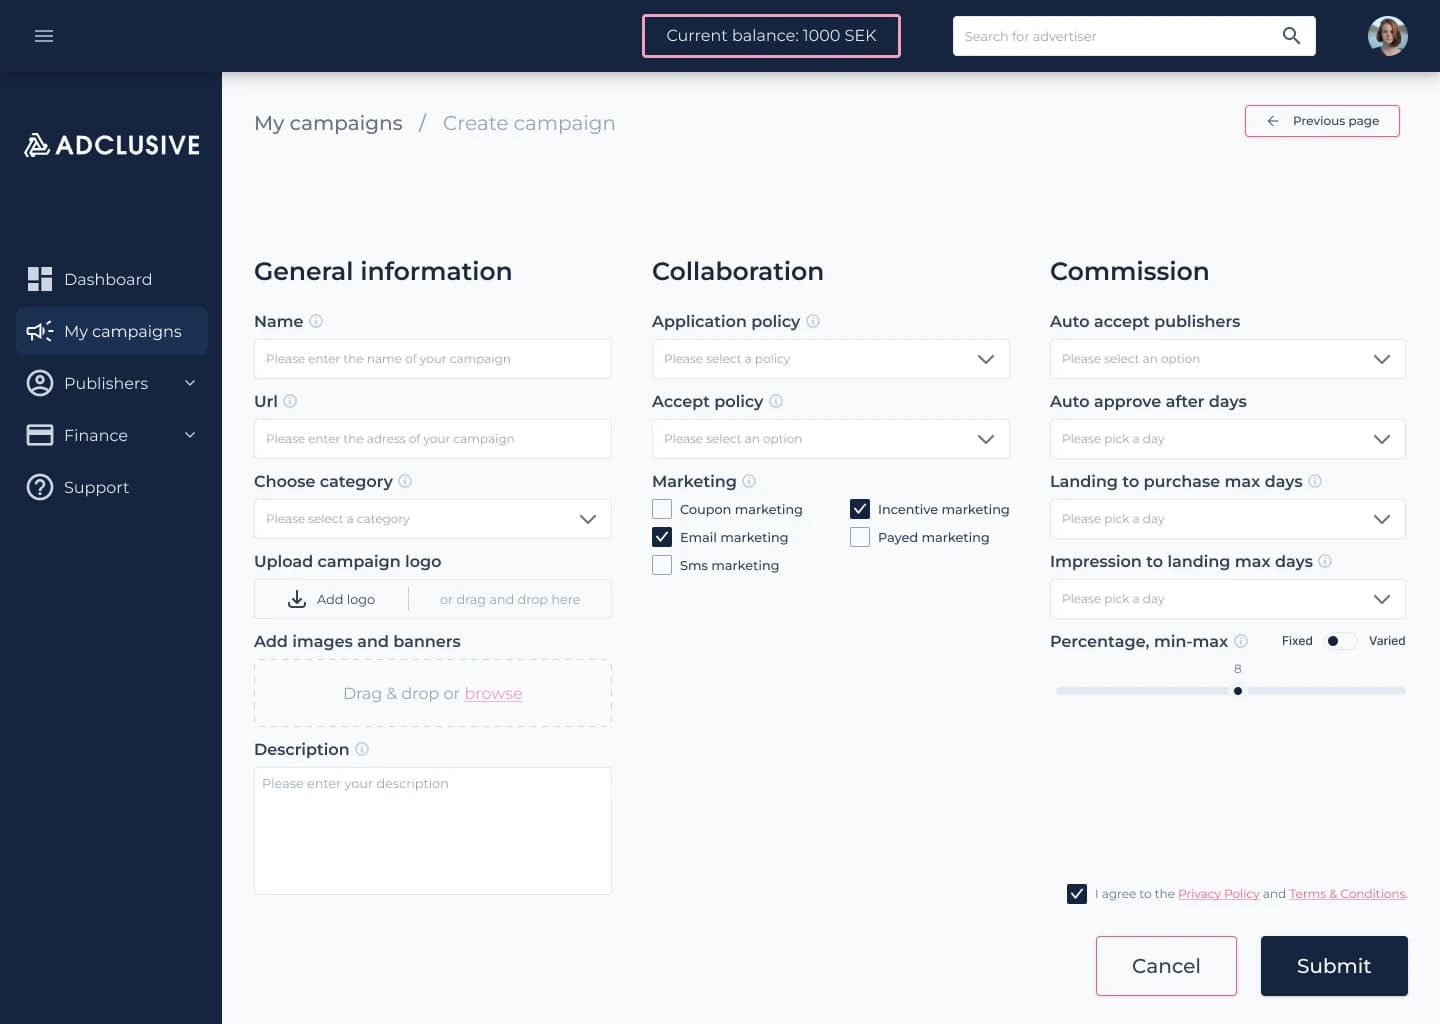Click the Add logo button

tap(332, 599)
